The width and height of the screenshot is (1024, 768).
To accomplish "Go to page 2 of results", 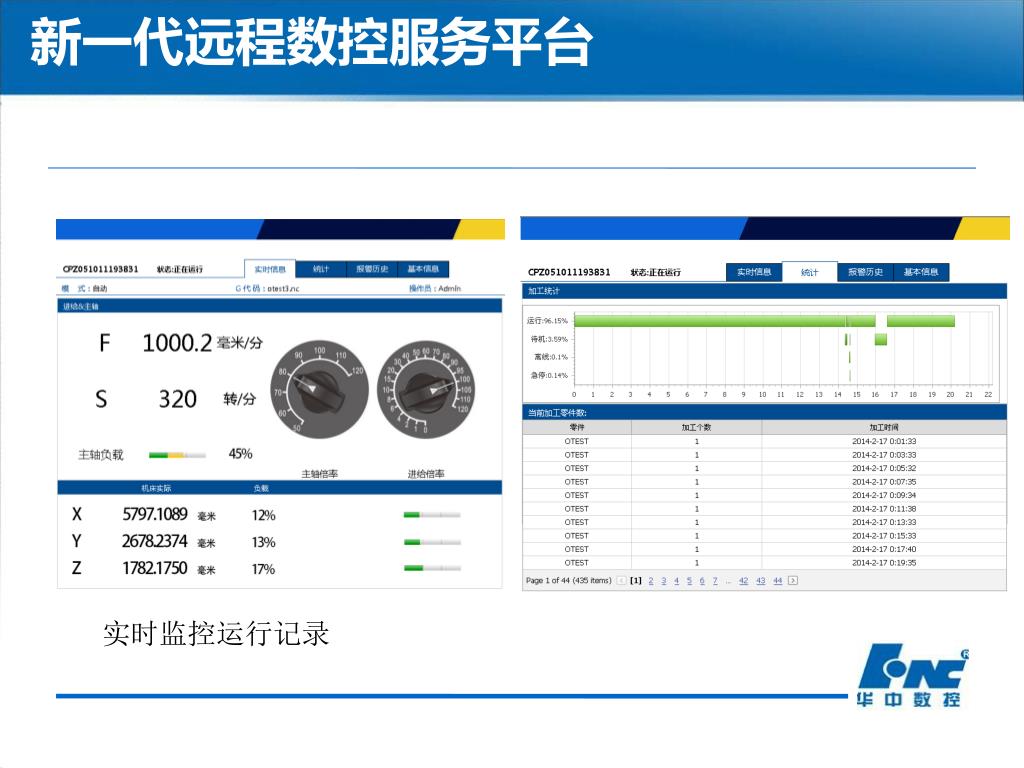I will pos(651,581).
